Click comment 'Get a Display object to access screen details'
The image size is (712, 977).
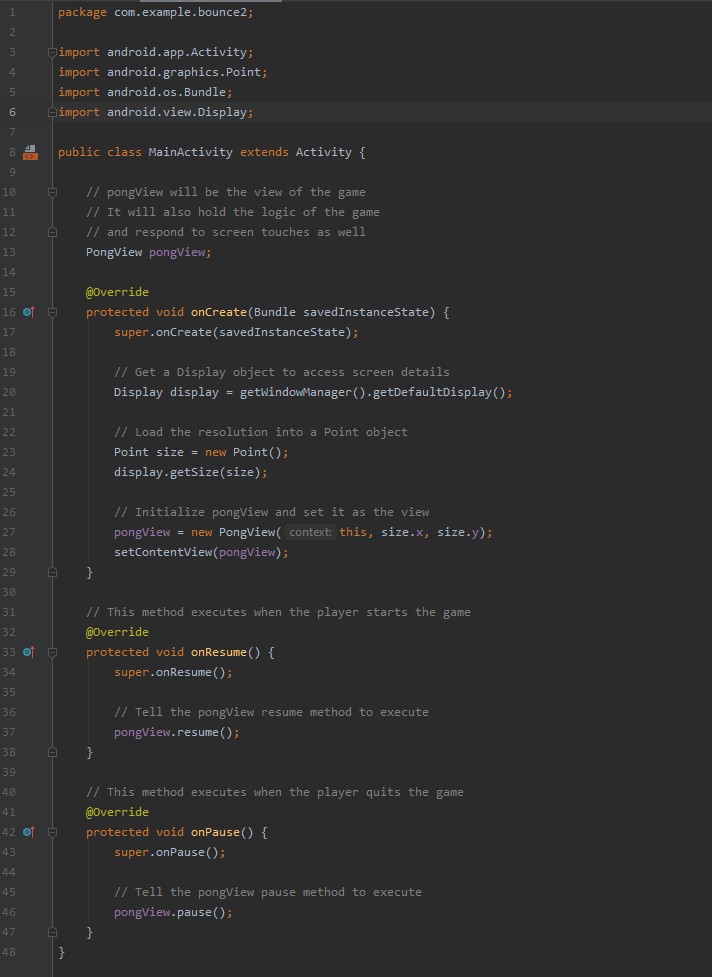point(282,372)
